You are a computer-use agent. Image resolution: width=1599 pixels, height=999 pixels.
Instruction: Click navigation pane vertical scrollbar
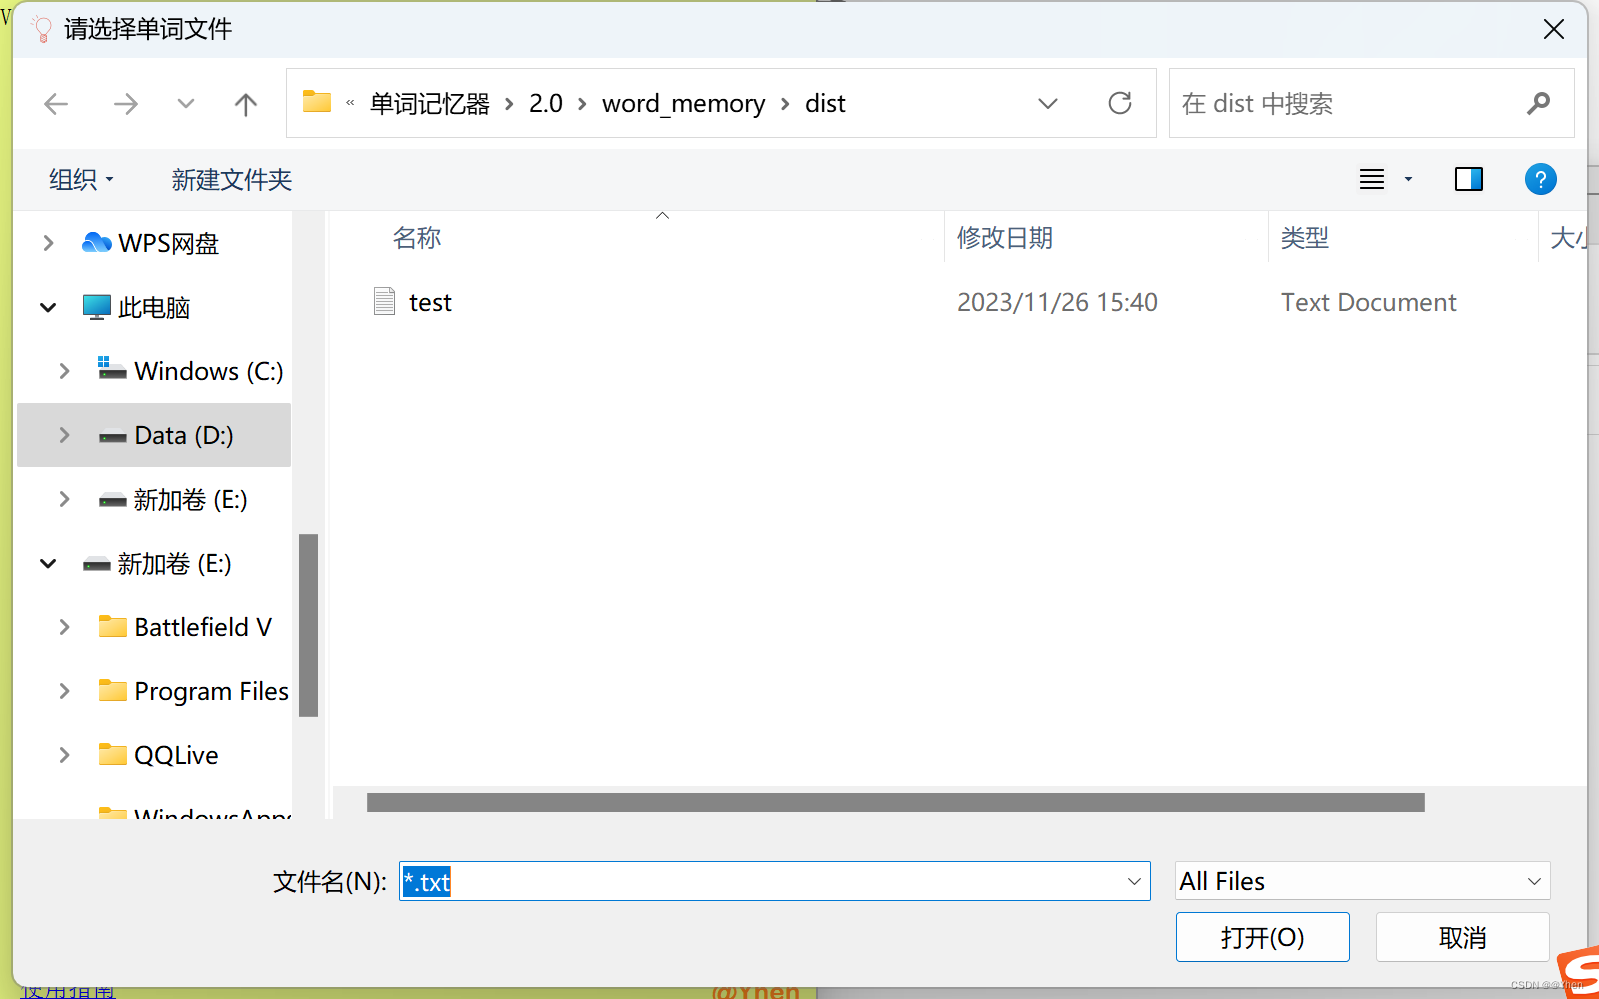pos(308,625)
